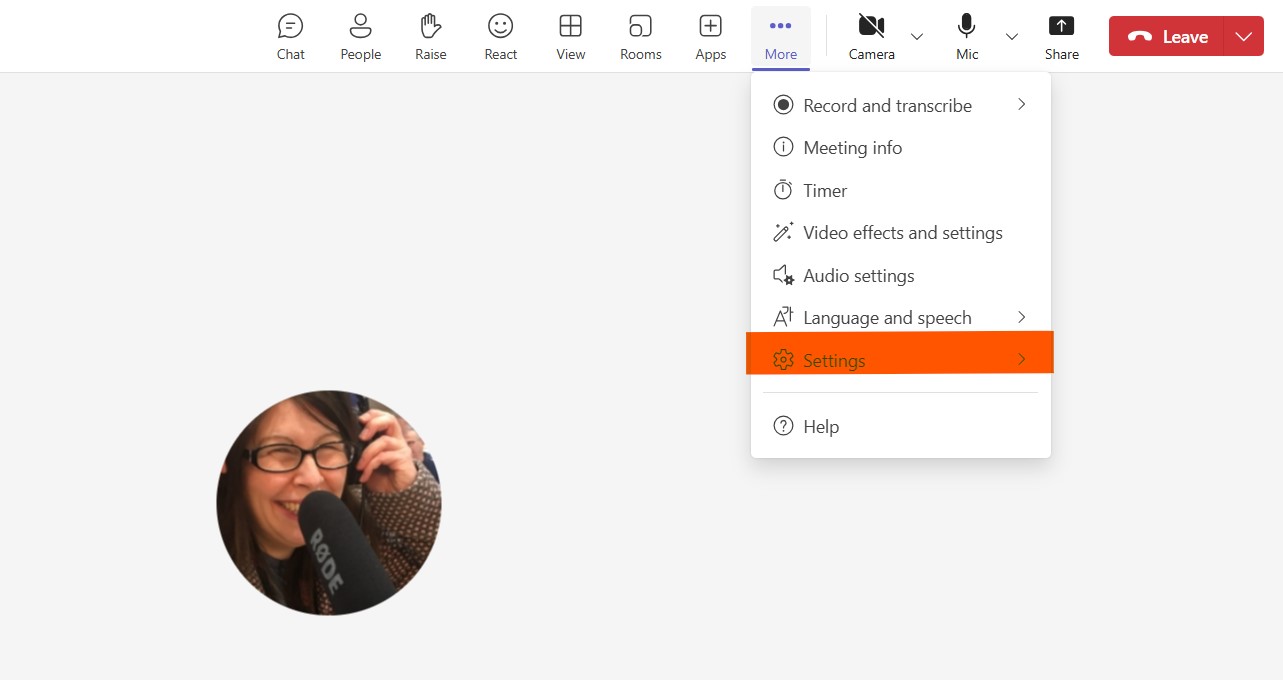The height and width of the screenshot is (680, 1283).
Task: Open breakout Rooms
Action: click(640, 37)
